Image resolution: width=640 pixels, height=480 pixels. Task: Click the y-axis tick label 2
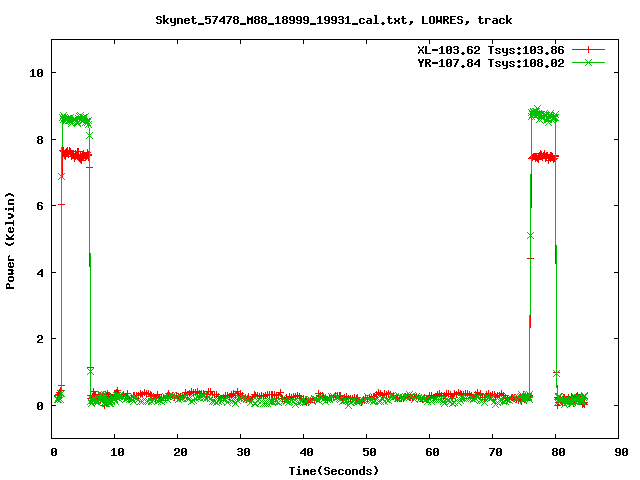tap(40, 339)
